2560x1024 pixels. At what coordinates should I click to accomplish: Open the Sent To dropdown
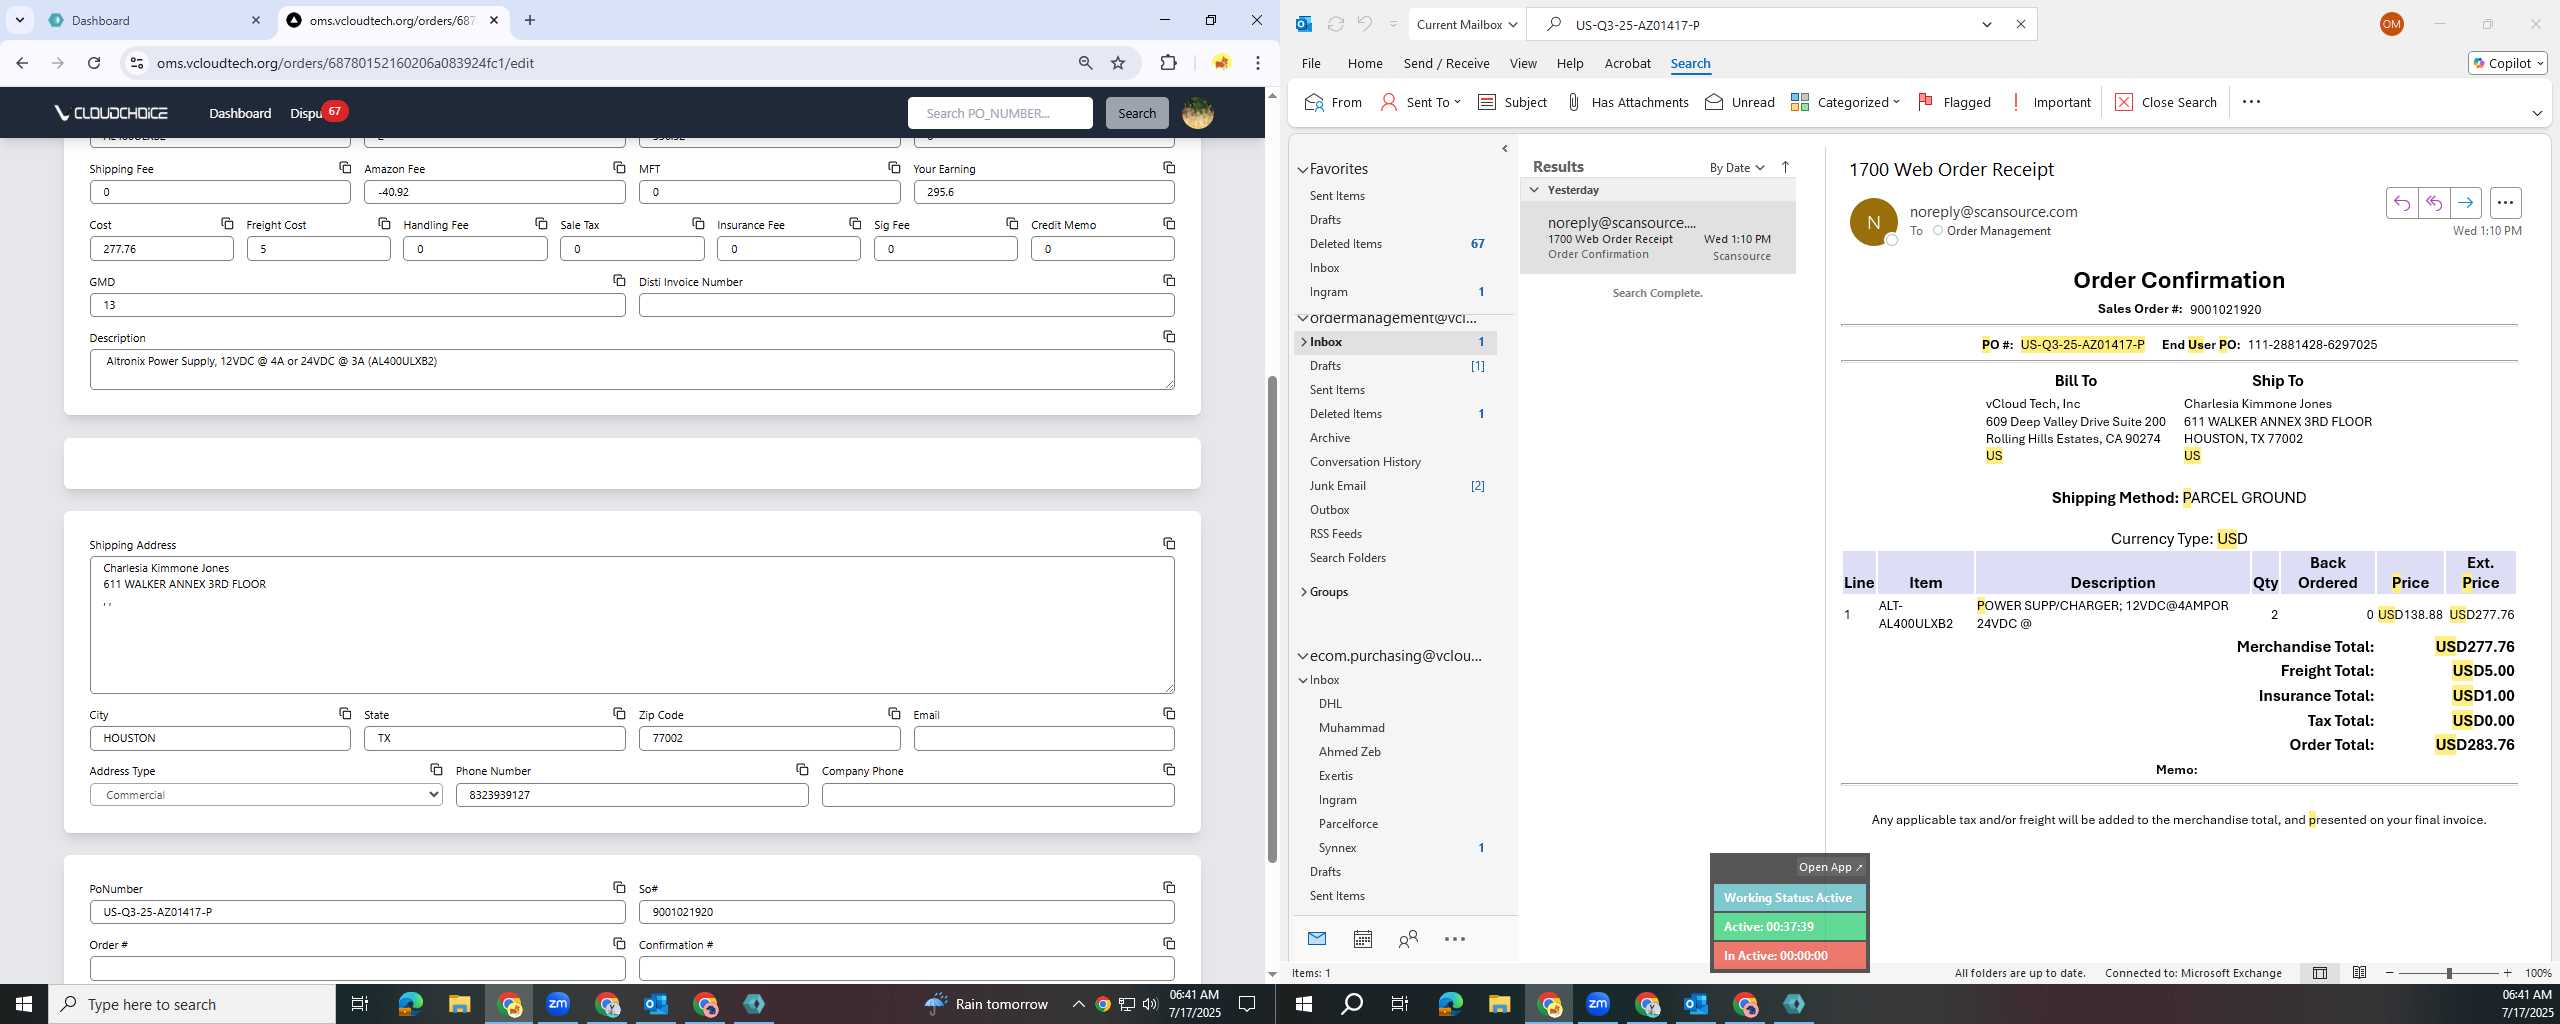1420,102
